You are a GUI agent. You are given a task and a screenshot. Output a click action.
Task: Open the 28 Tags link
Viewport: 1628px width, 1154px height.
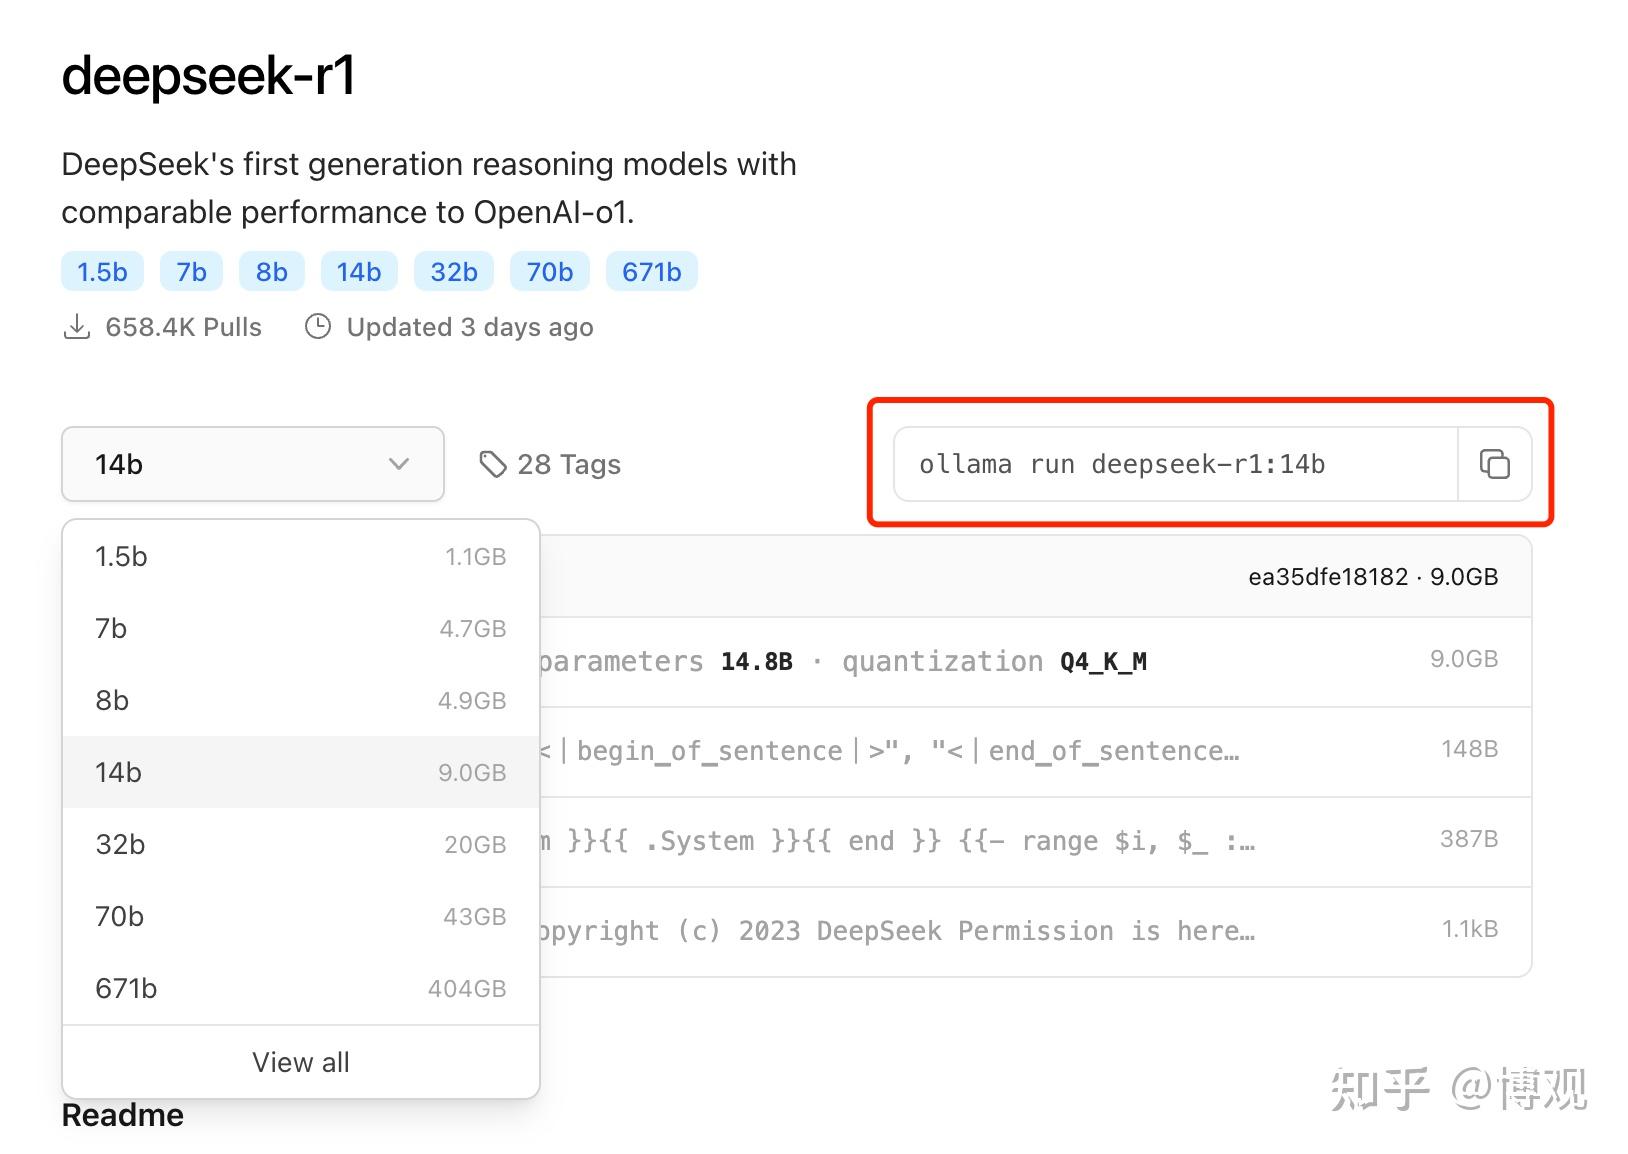[x=568, y=464]
